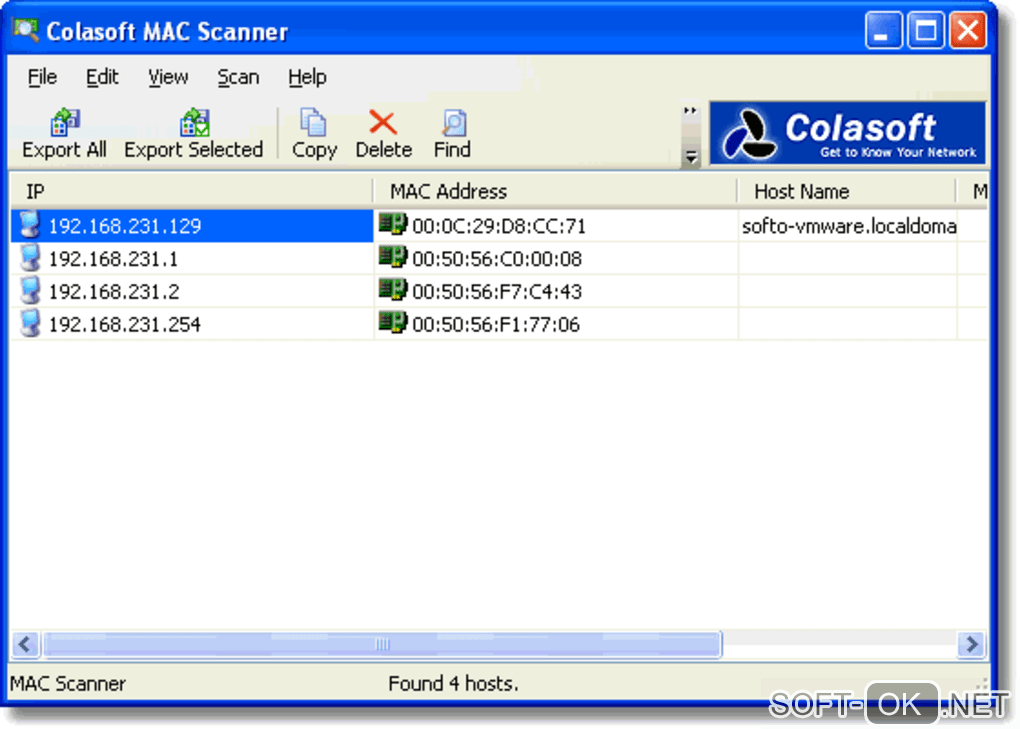Sort by the IP column header
The image size is (1020, 729).
pos(191,191)
